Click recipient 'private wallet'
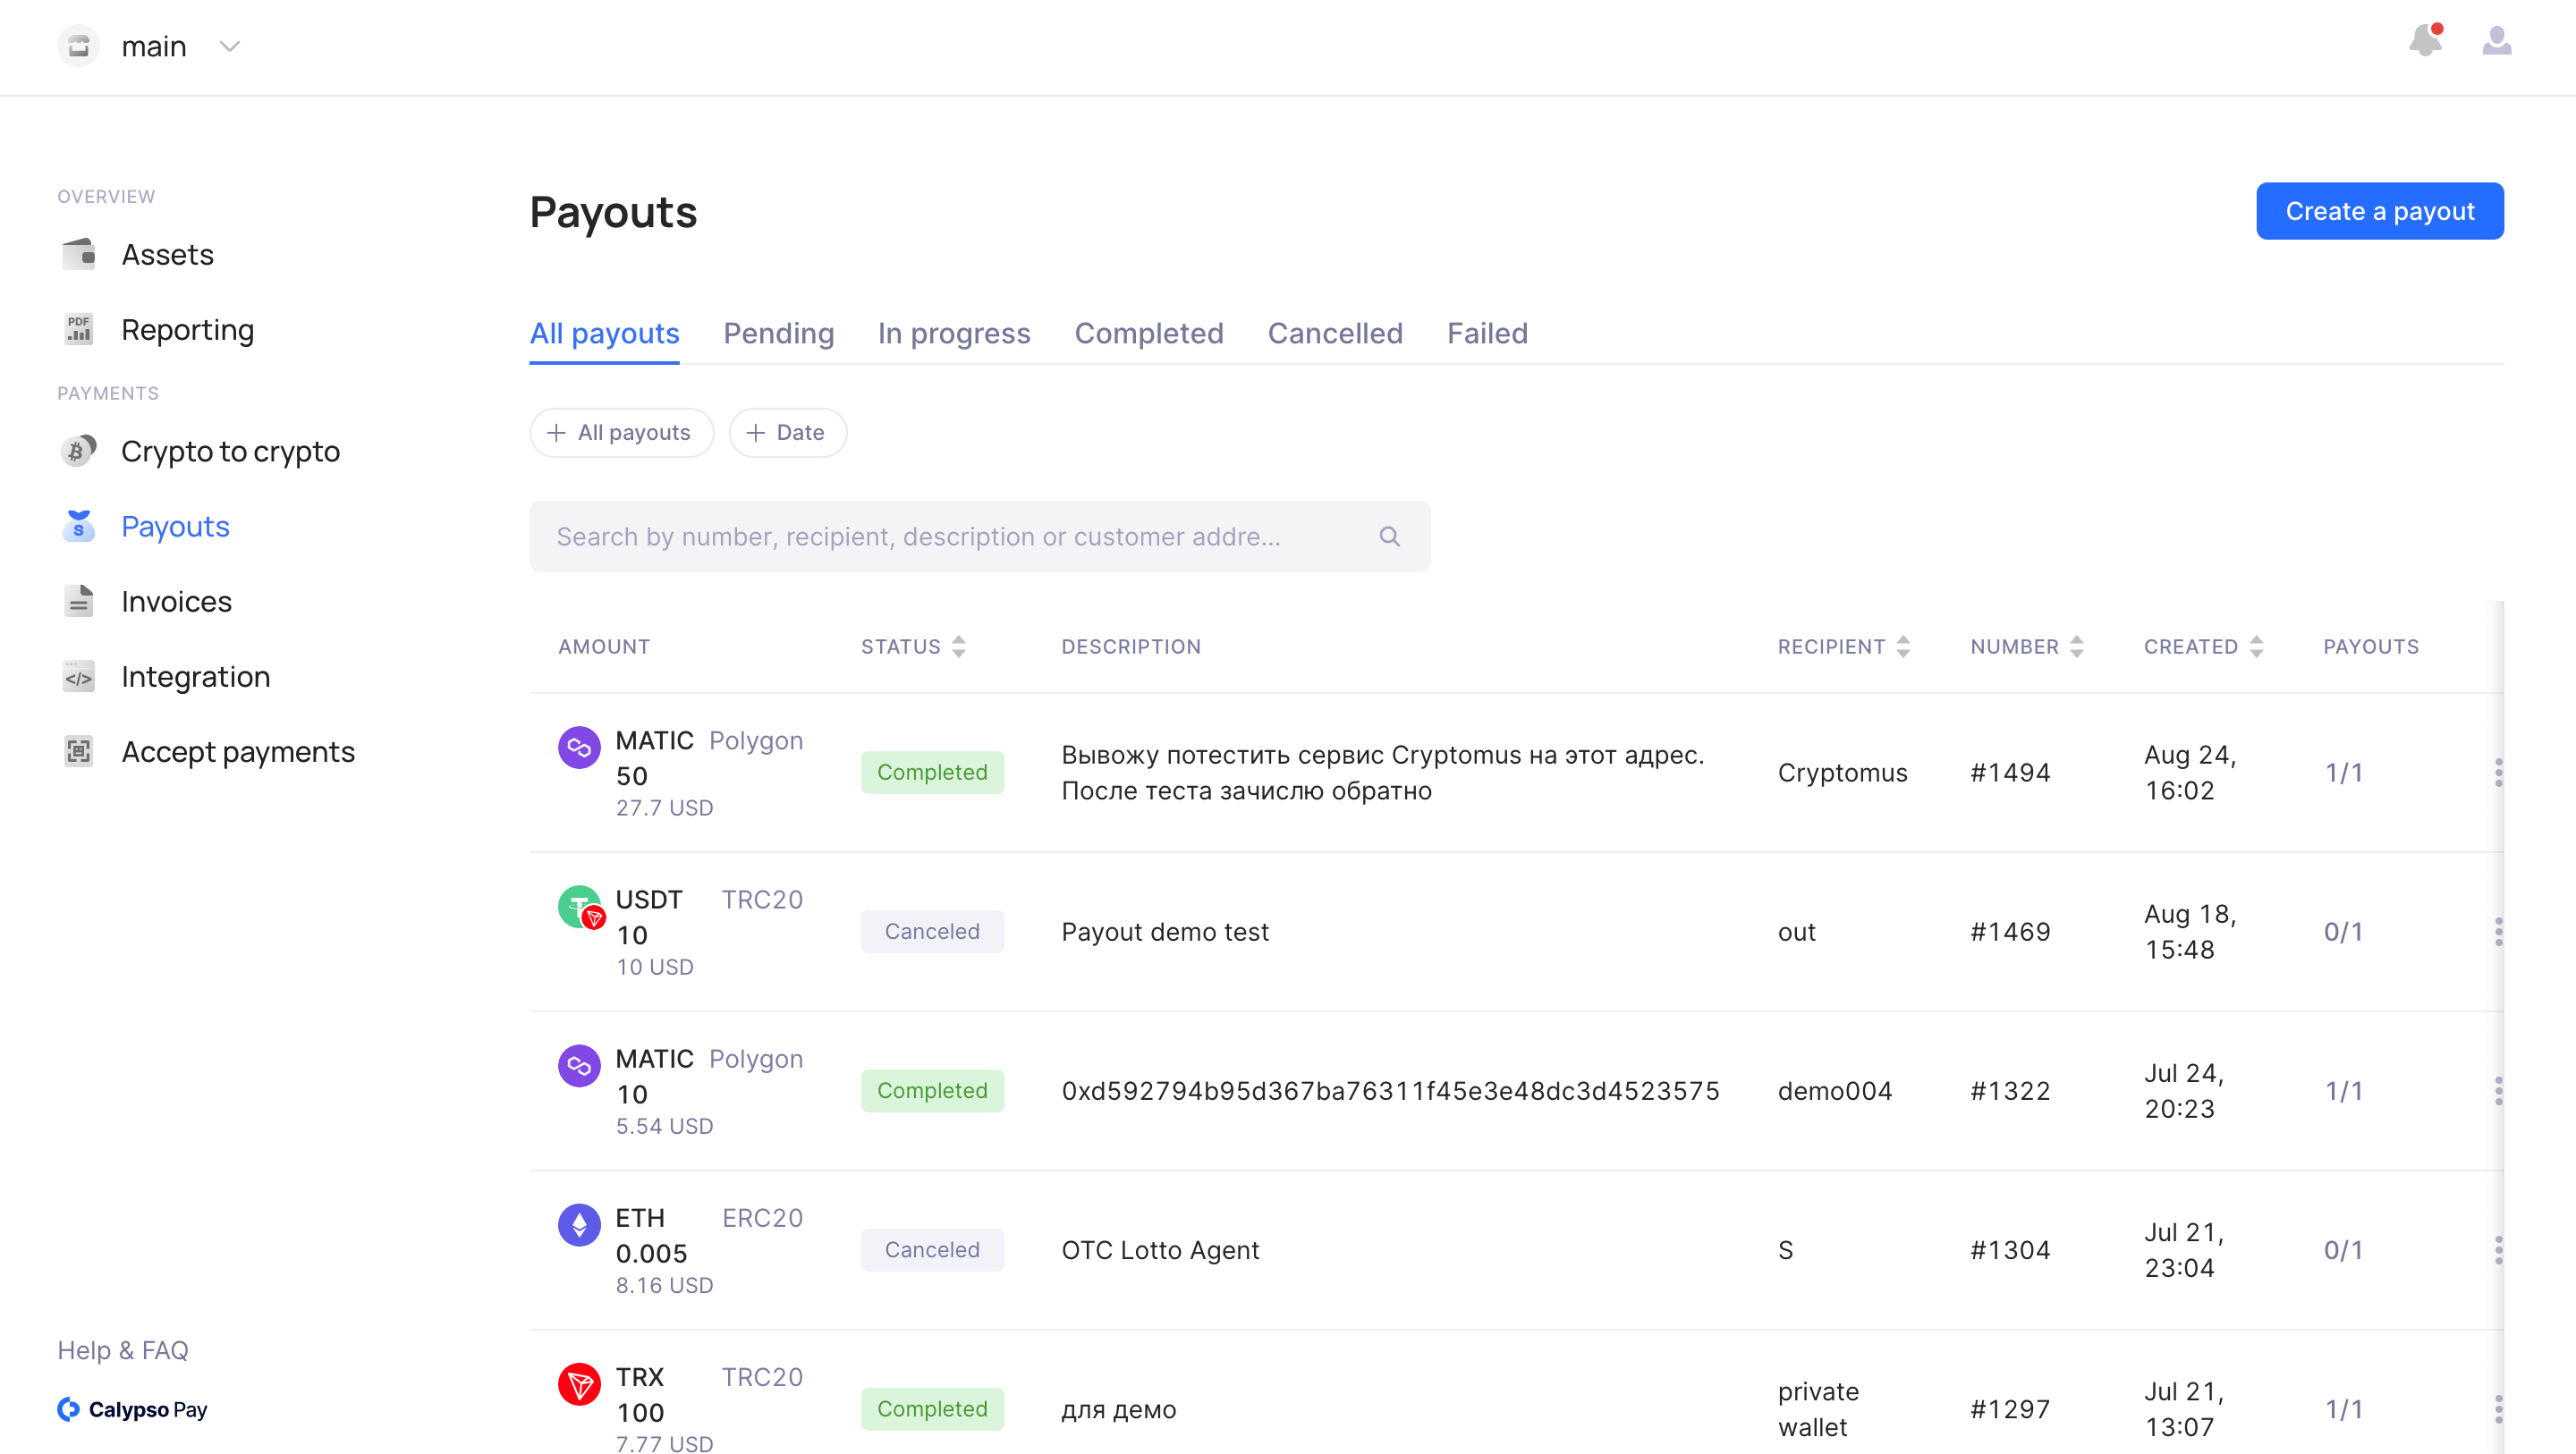 pyautogui.click(x=1818, y=1408)
